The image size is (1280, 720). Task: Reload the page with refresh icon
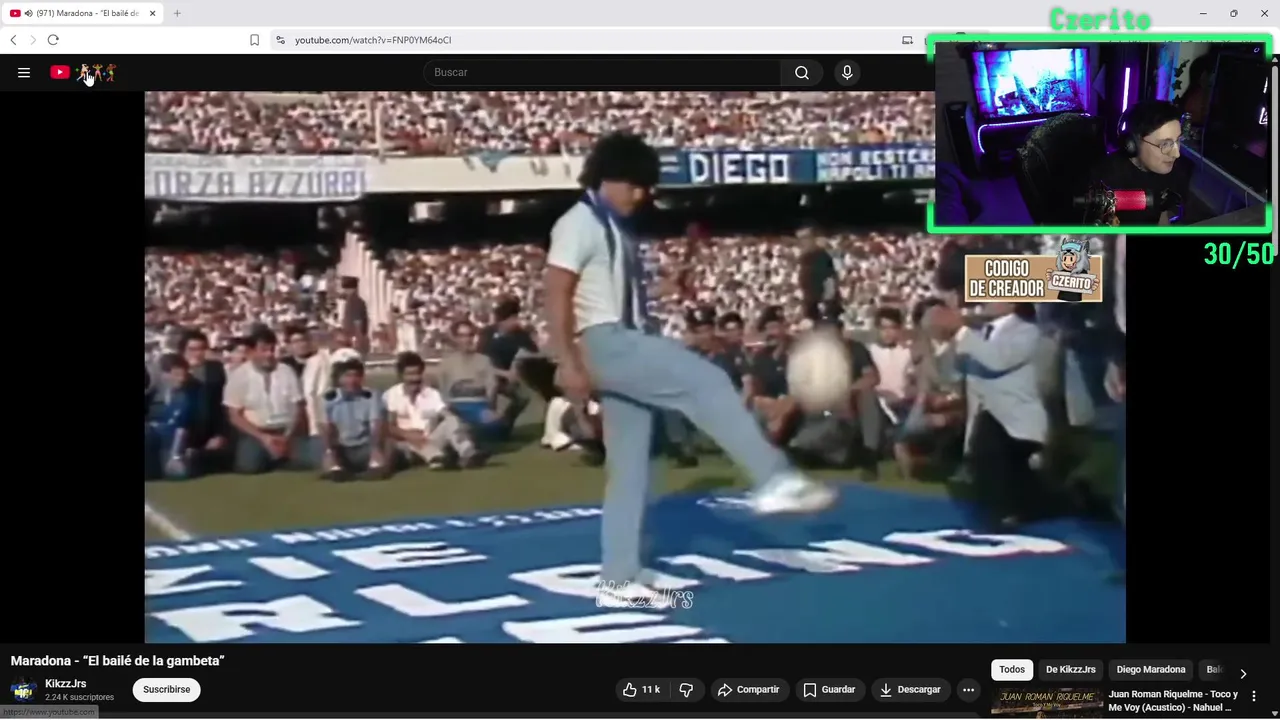53,40
